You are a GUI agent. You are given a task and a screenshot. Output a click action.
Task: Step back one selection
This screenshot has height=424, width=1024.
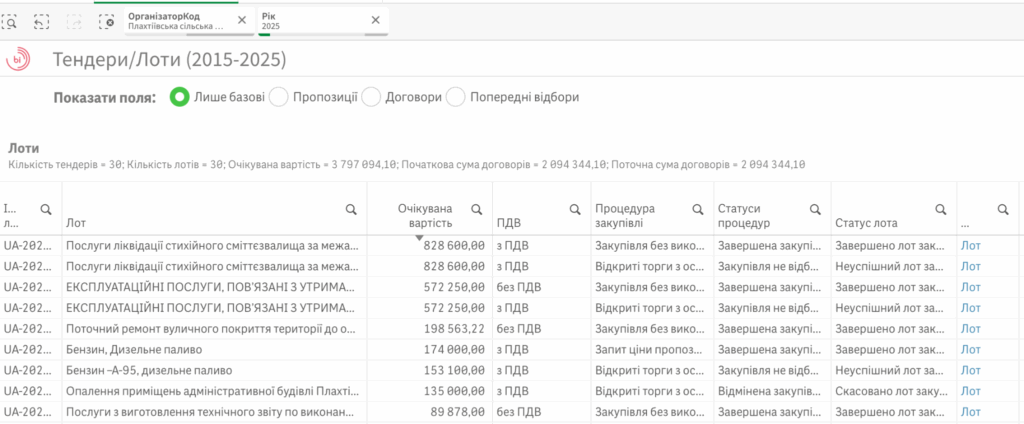pyautogui.click(x=41, y=20)
